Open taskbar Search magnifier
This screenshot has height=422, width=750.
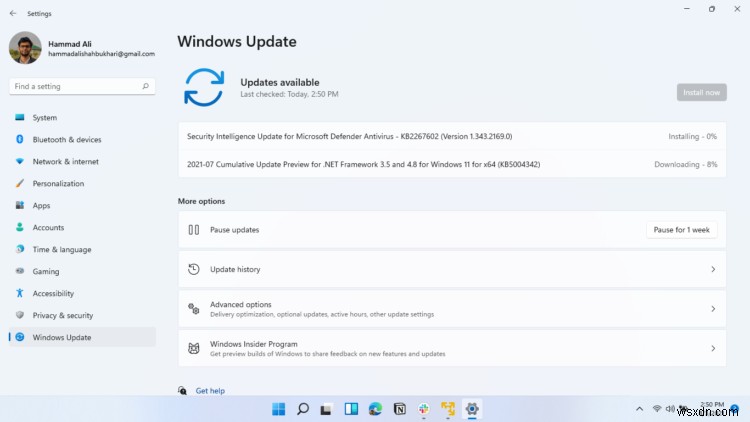[303, 409]
